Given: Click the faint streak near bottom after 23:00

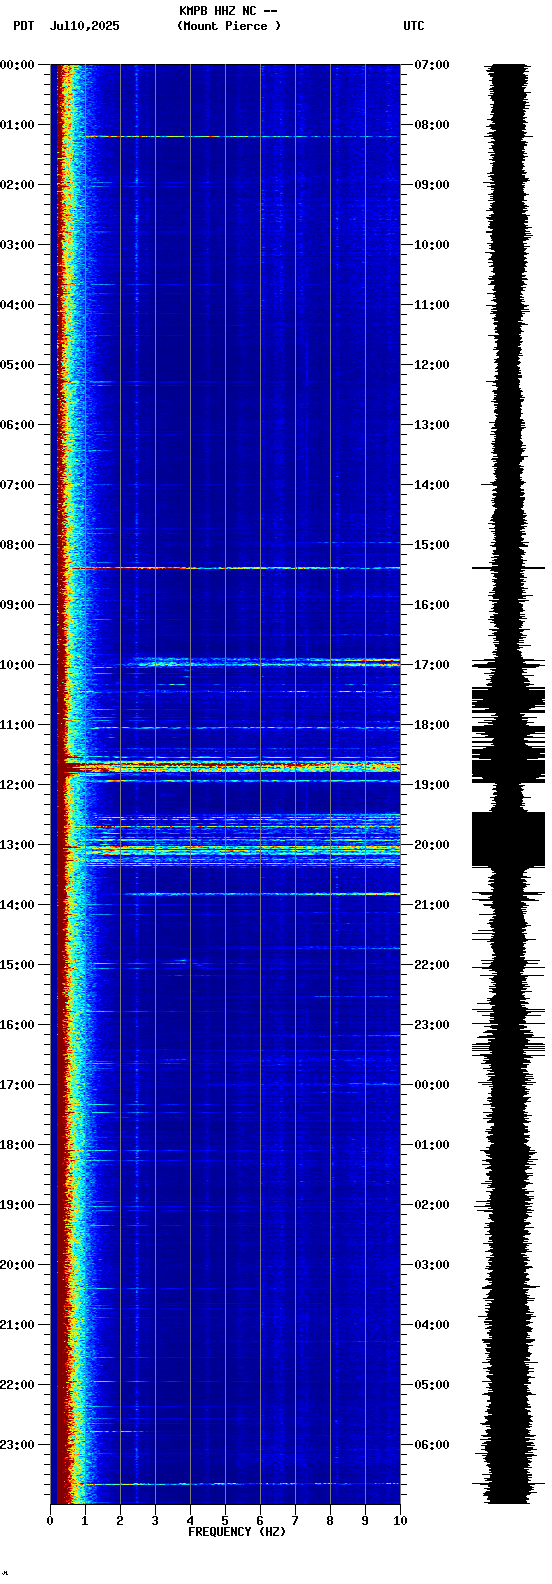Looking at the screenshot, I should point(240,1484).
